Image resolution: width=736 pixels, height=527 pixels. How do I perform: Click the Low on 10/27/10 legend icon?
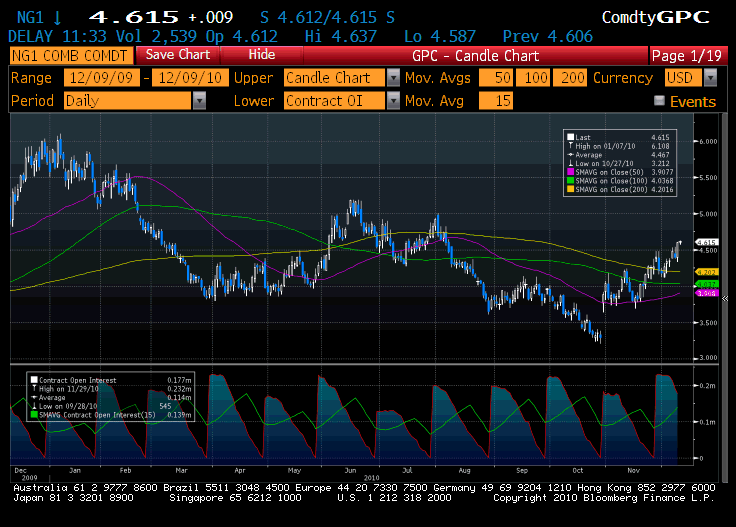pos(570,163)
